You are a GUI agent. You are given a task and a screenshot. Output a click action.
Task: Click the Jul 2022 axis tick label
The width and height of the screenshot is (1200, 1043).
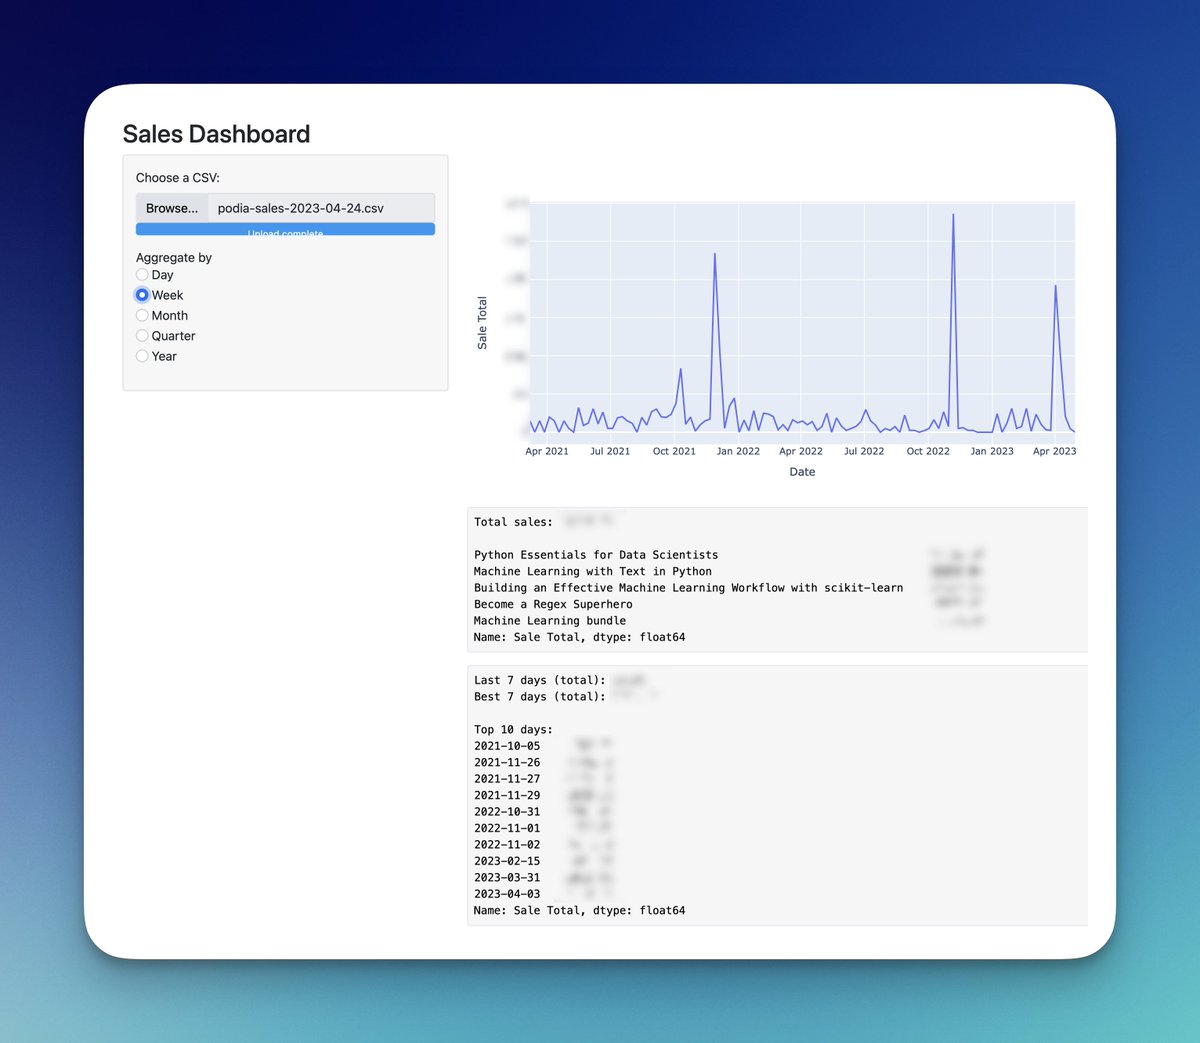pos(864,451)
